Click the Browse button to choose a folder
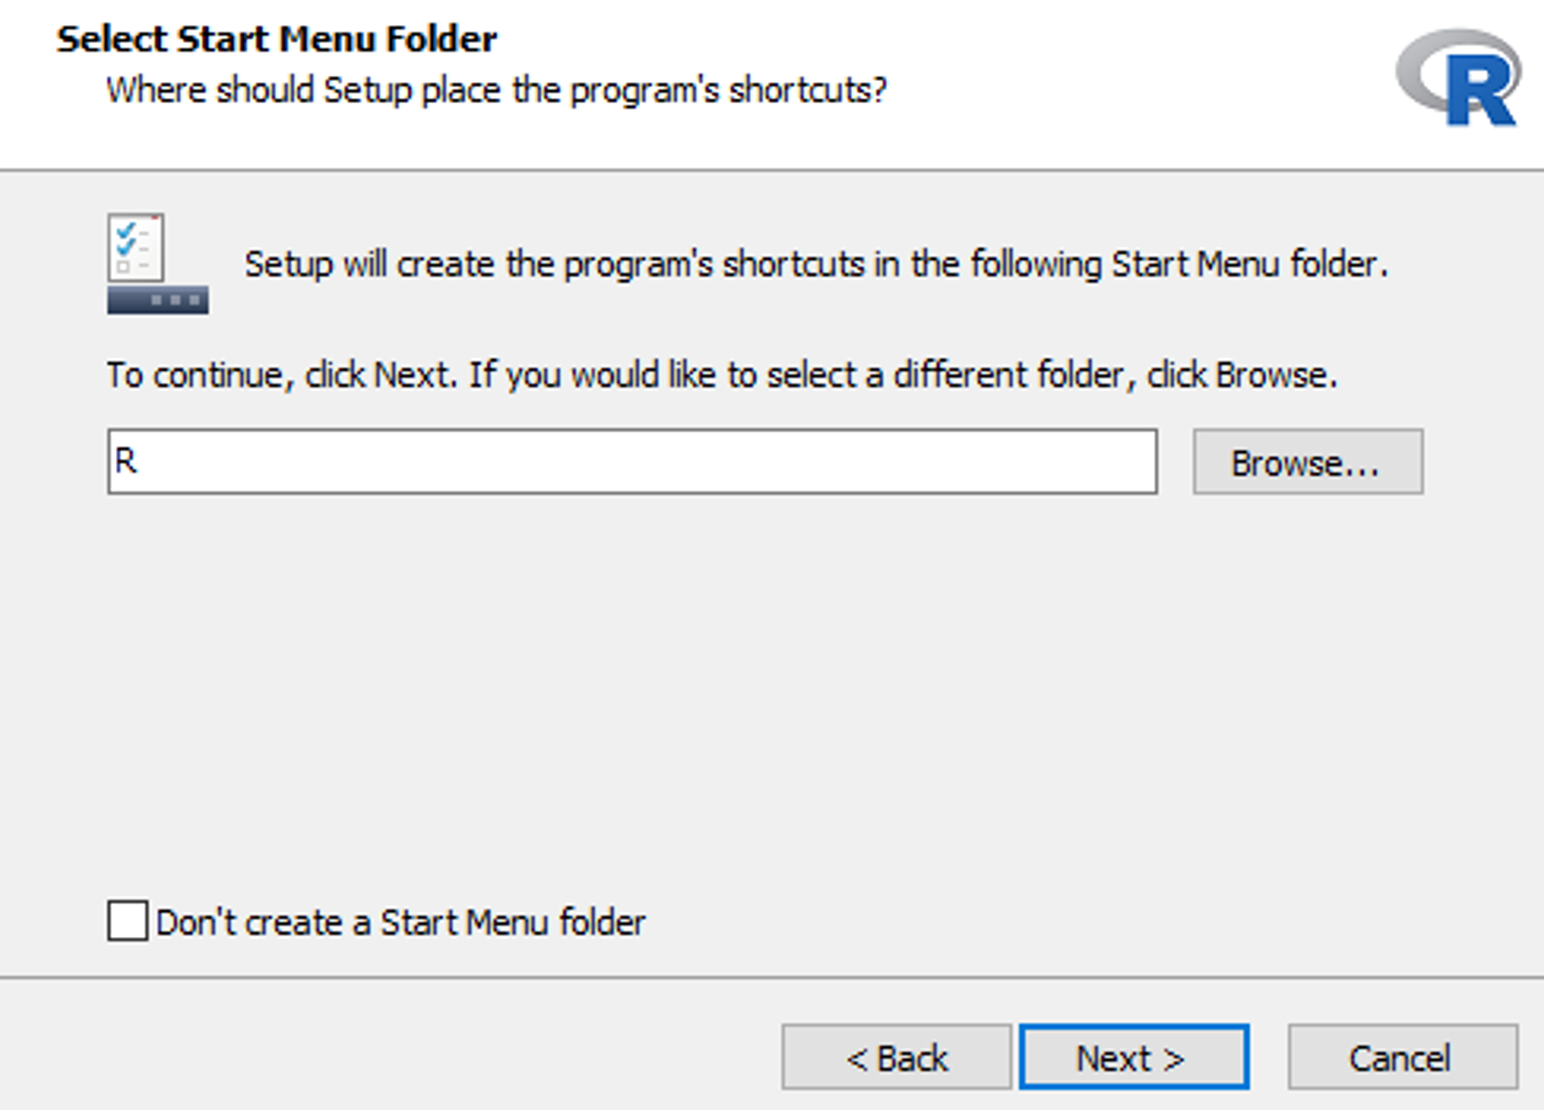The width and height of the screenshot is (1544, 1110). point(1307,461)
